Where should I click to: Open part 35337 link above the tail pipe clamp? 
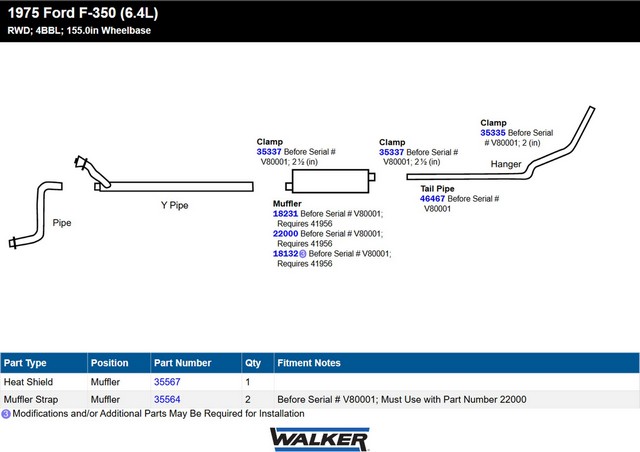391,152
